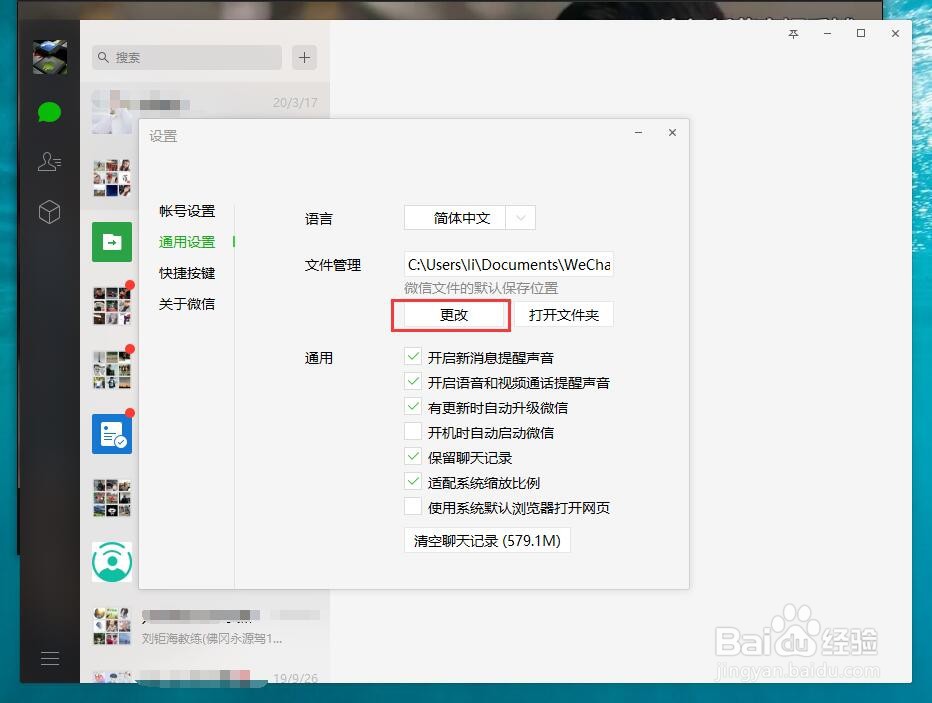Open the Chats icon in sidebar

click(x=49, y=112)
